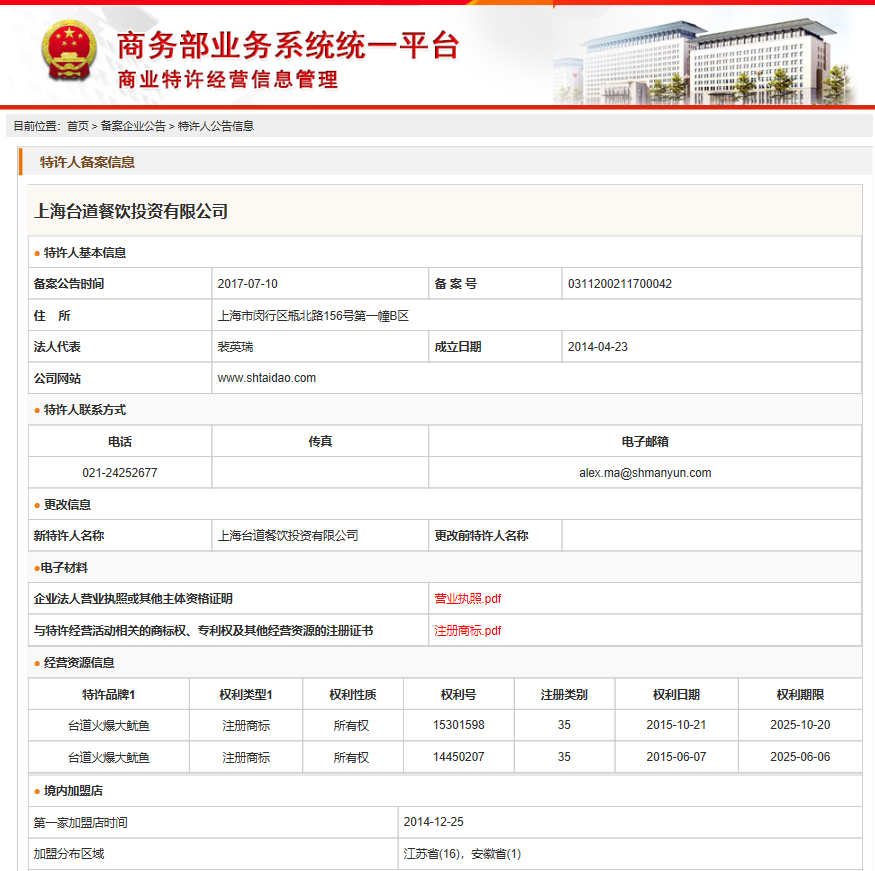Screen dimensions: 875x871
Task: Select phone number 021-24252677
Action: [120, 473]
